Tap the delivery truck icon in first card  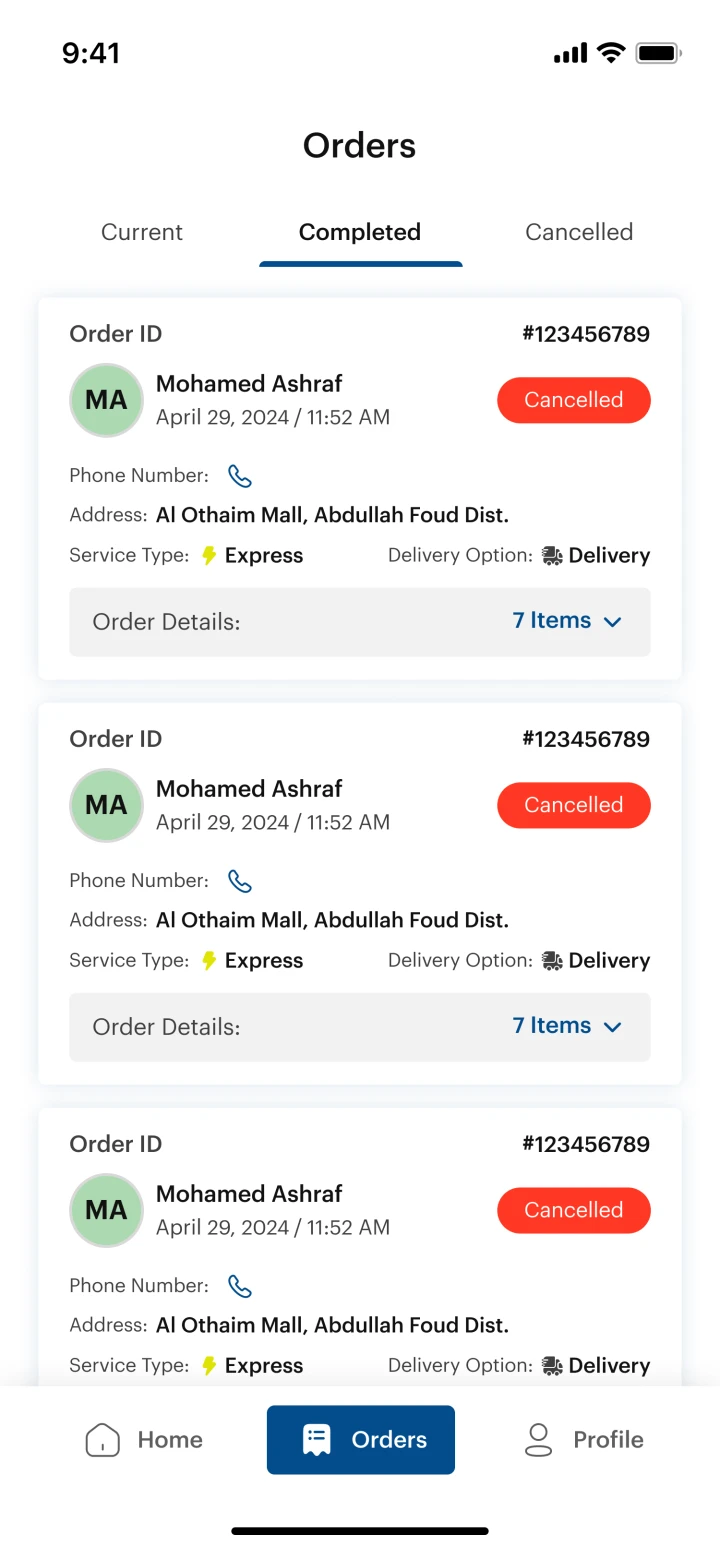click(x=552, y=556)
